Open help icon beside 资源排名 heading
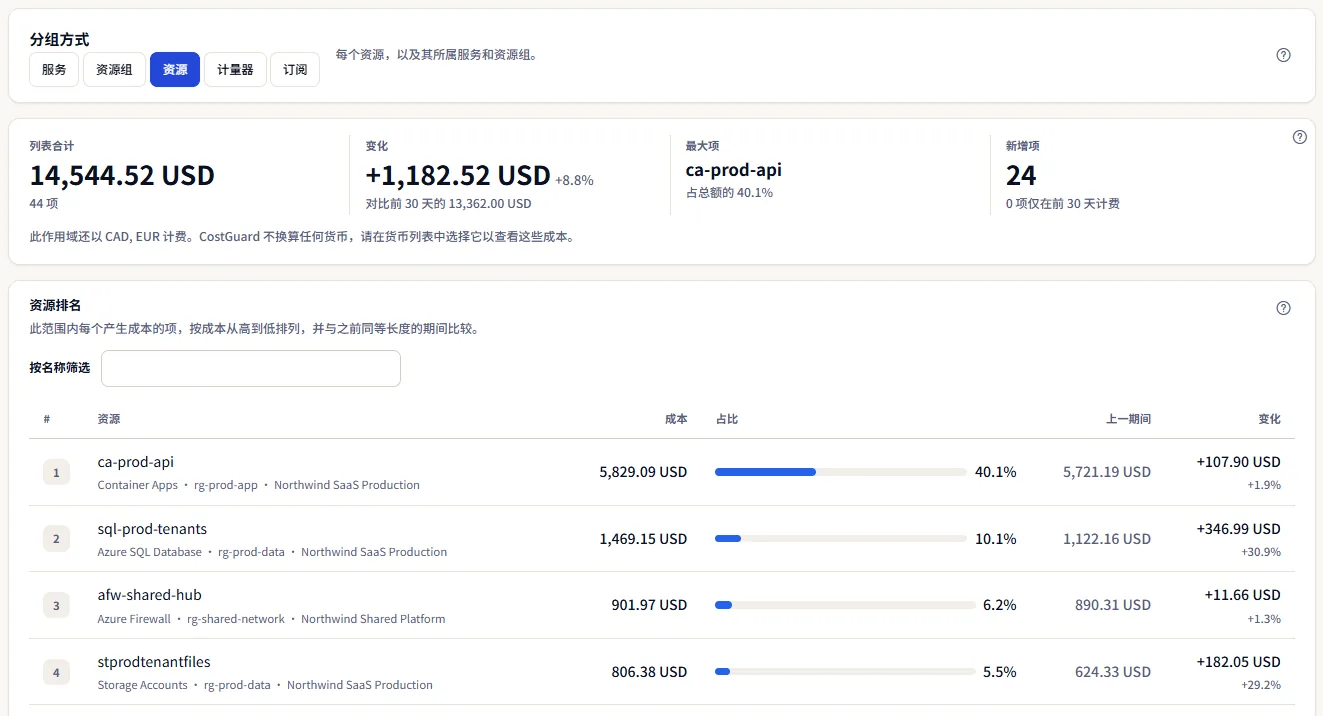 tap(1284, 308)
